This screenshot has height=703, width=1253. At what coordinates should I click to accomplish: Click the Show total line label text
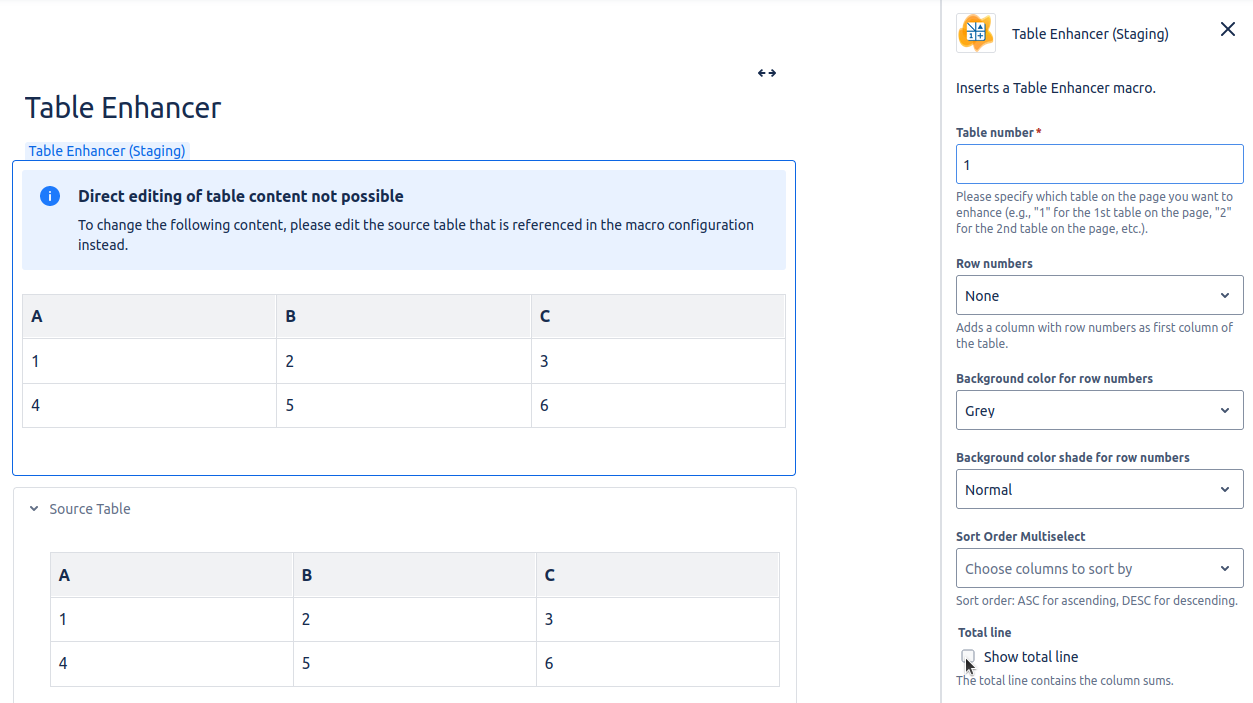coord(1031,657)
